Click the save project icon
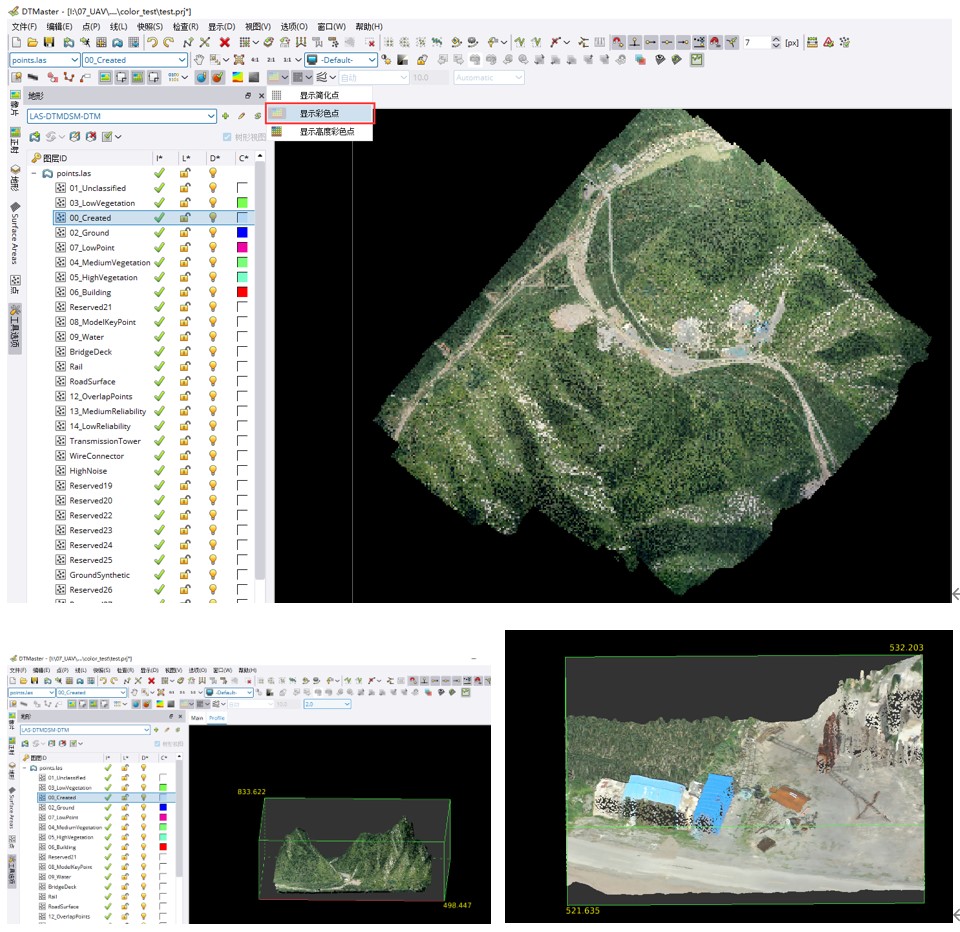960x932 pixels. coord(48,42)
